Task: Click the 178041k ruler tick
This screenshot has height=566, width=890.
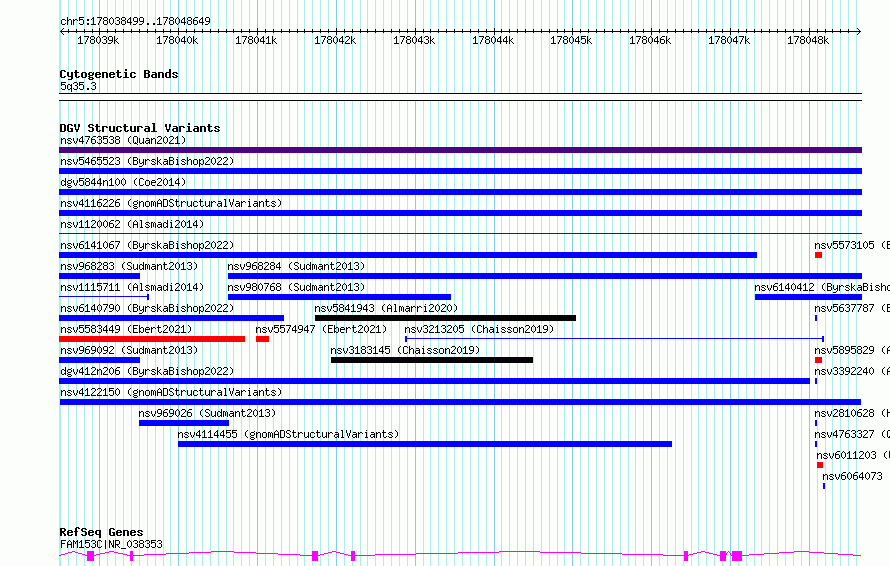Action: tap(256, 40)
